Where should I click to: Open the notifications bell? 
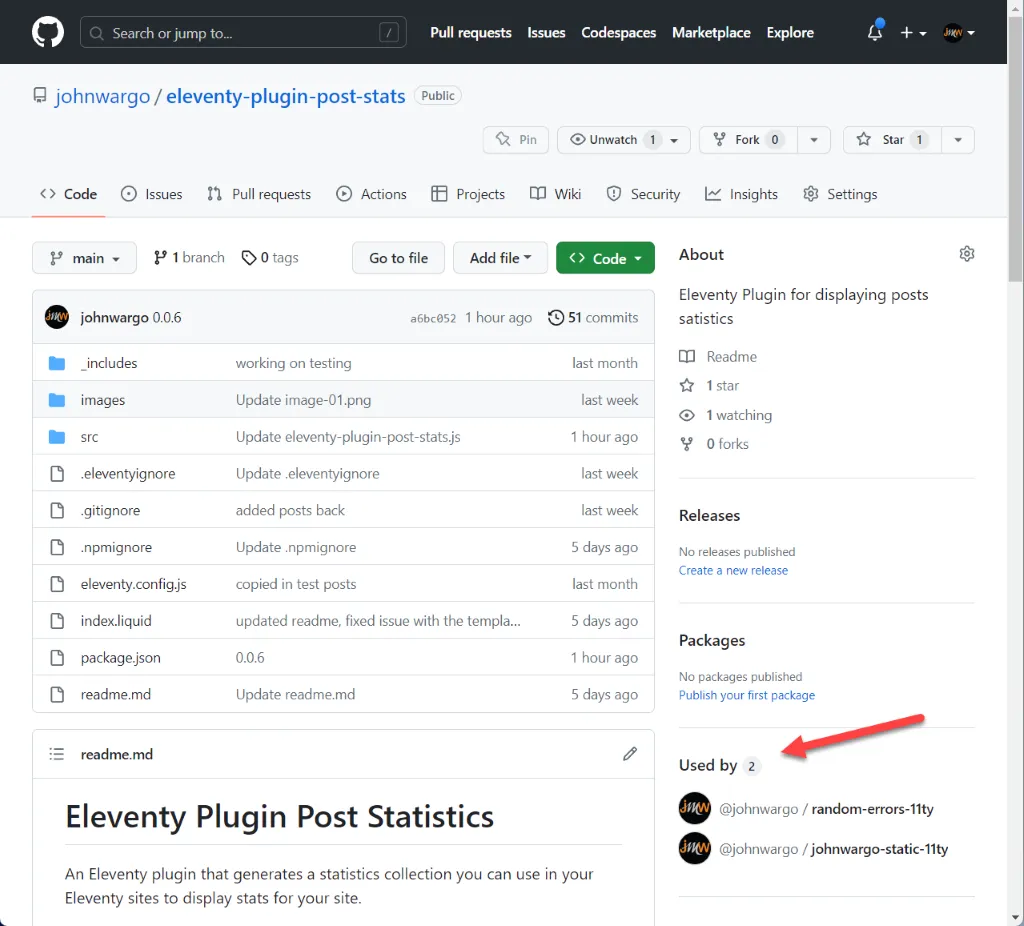[875, 32]
